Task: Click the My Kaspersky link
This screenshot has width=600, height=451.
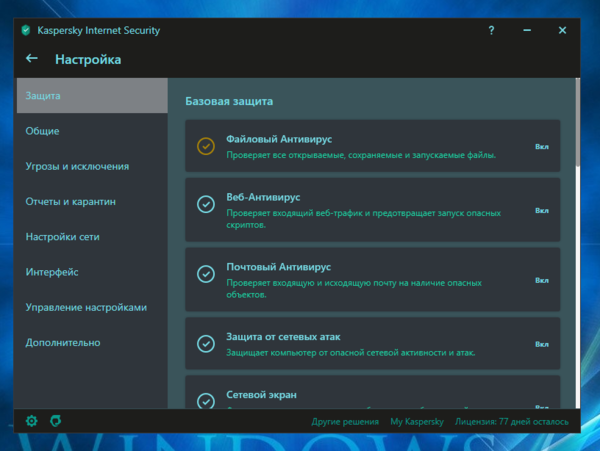Action: 415,422
